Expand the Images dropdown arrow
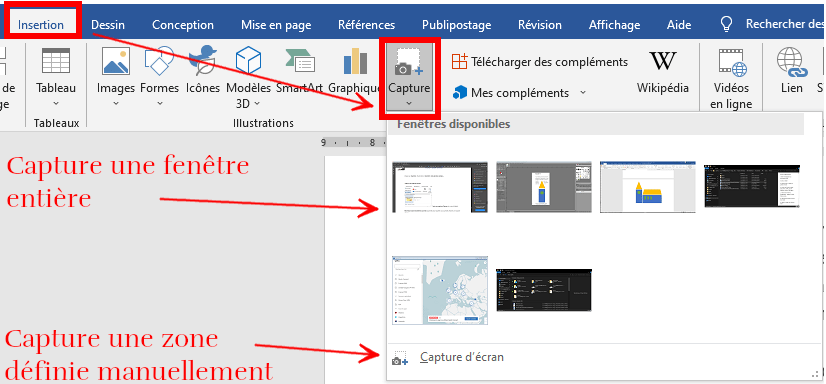This screenshot has height=384, width=826. click(116, 103)
